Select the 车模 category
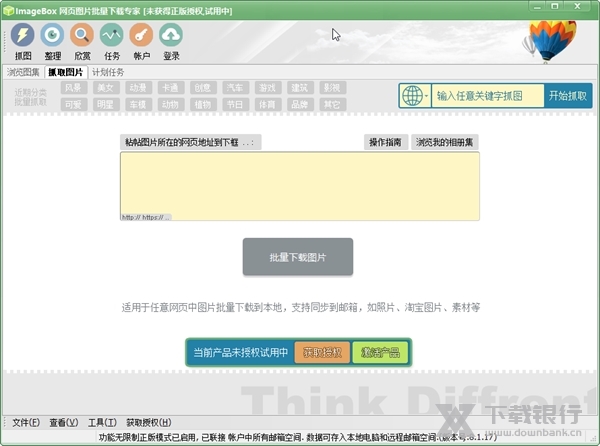Screen dimensions: 600x446 pos(138,104)
